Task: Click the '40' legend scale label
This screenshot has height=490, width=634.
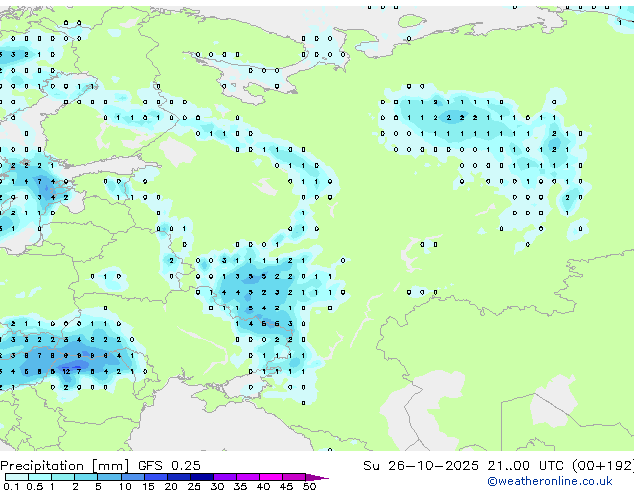Action: tap(263, 486)
